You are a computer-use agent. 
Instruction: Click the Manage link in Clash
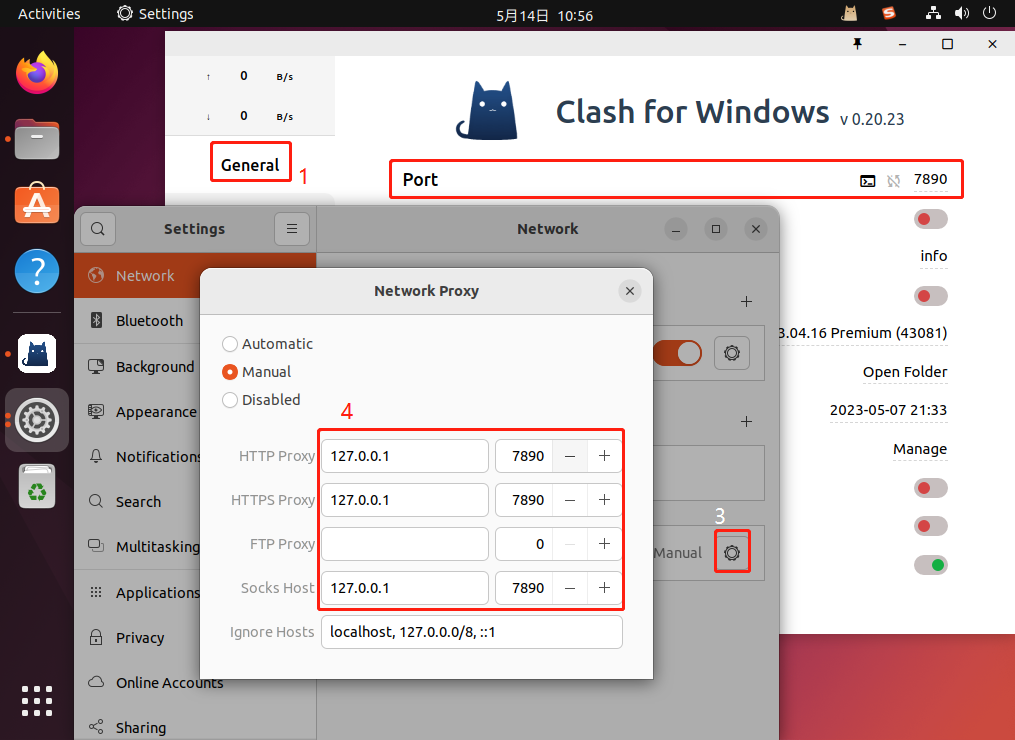[920, 449]
